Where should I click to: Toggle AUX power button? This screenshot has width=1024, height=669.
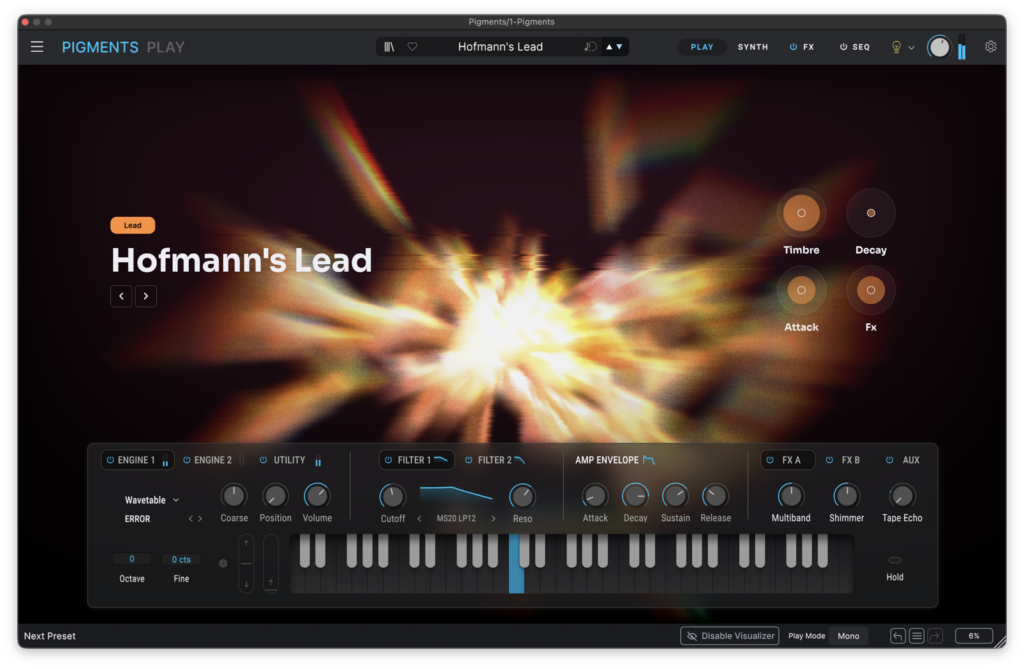coord(889,460)
